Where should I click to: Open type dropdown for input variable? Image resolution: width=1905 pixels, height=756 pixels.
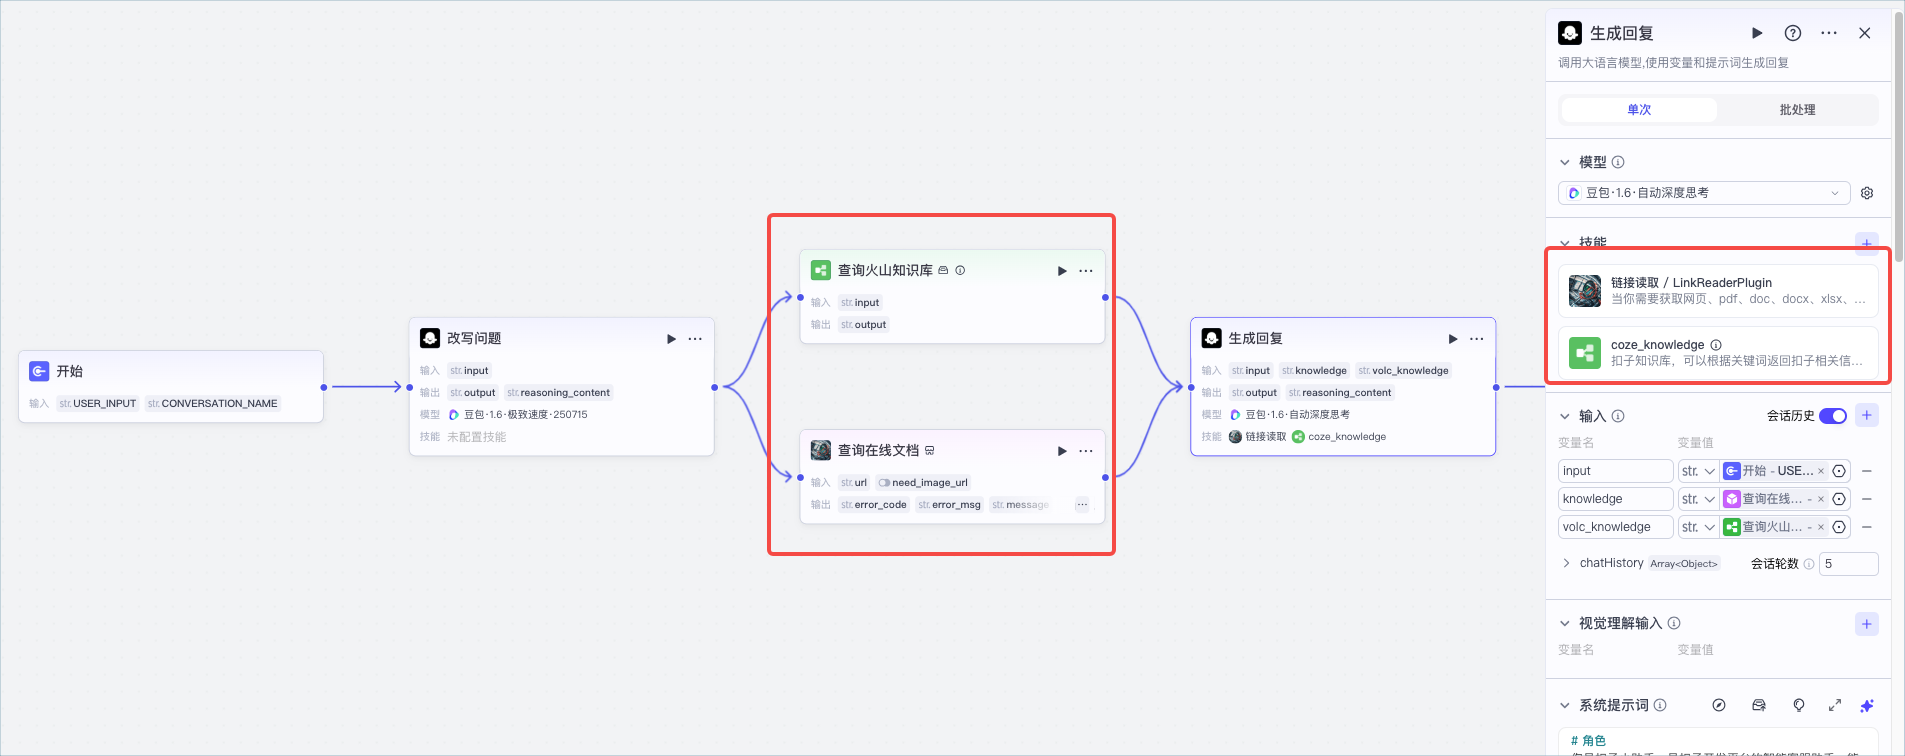click(1698, 471)
